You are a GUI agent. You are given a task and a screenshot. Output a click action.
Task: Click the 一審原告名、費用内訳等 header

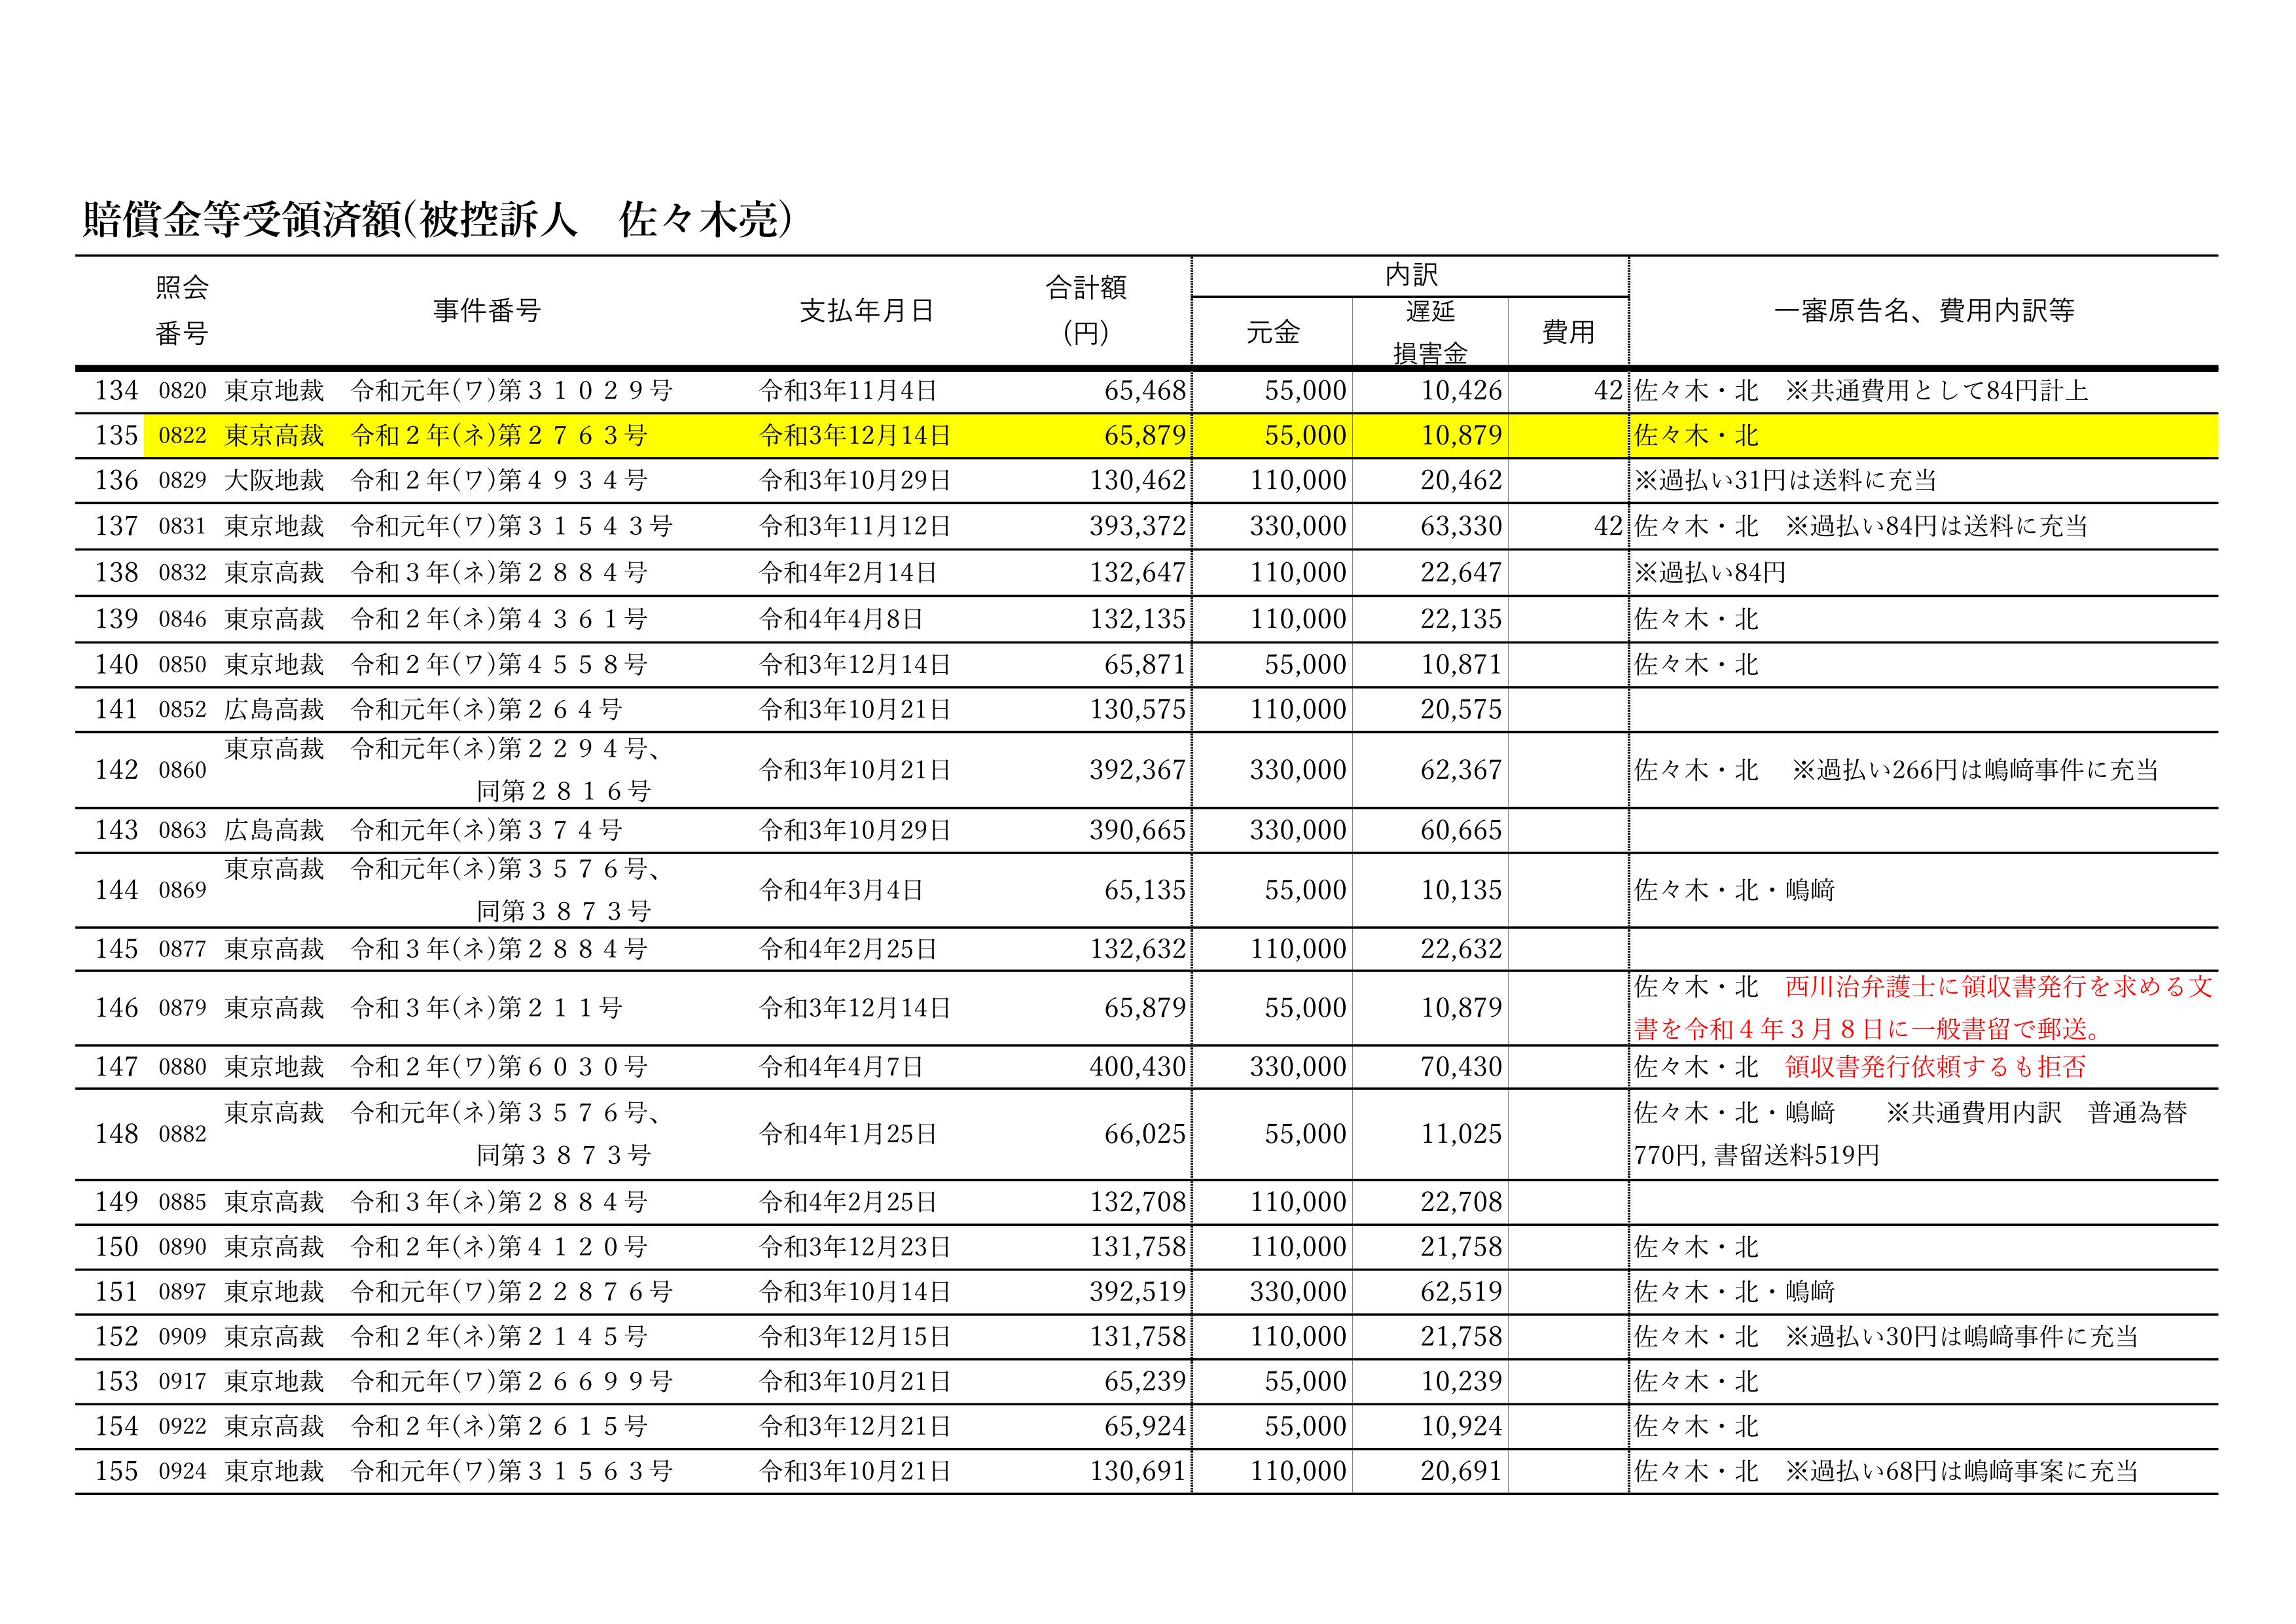click(x=1924, y=311)
